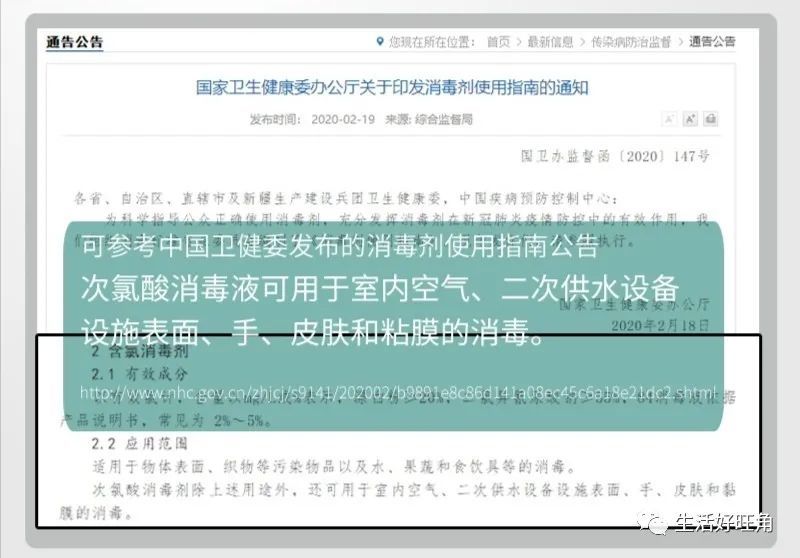The height and width of the screenshot is (558, 800).
Task: Click heading 2.1 有效成分
Action: [x=140, y=374]
